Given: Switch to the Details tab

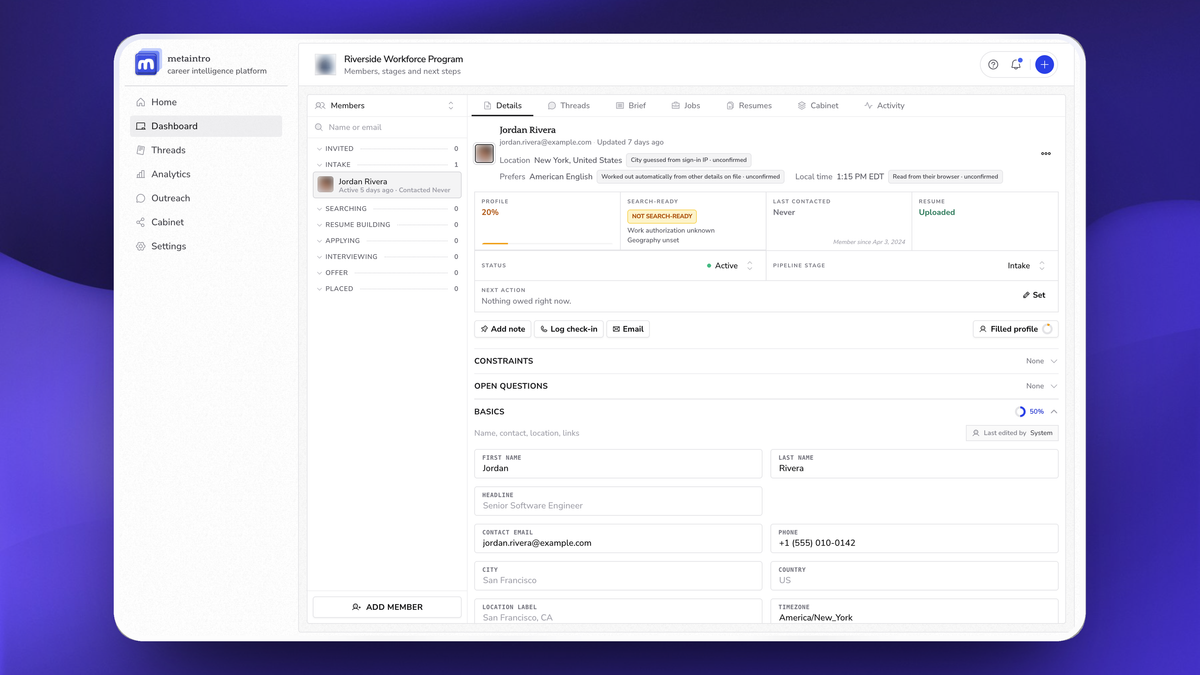Looking at the screenshot, I should pos(502,105).
